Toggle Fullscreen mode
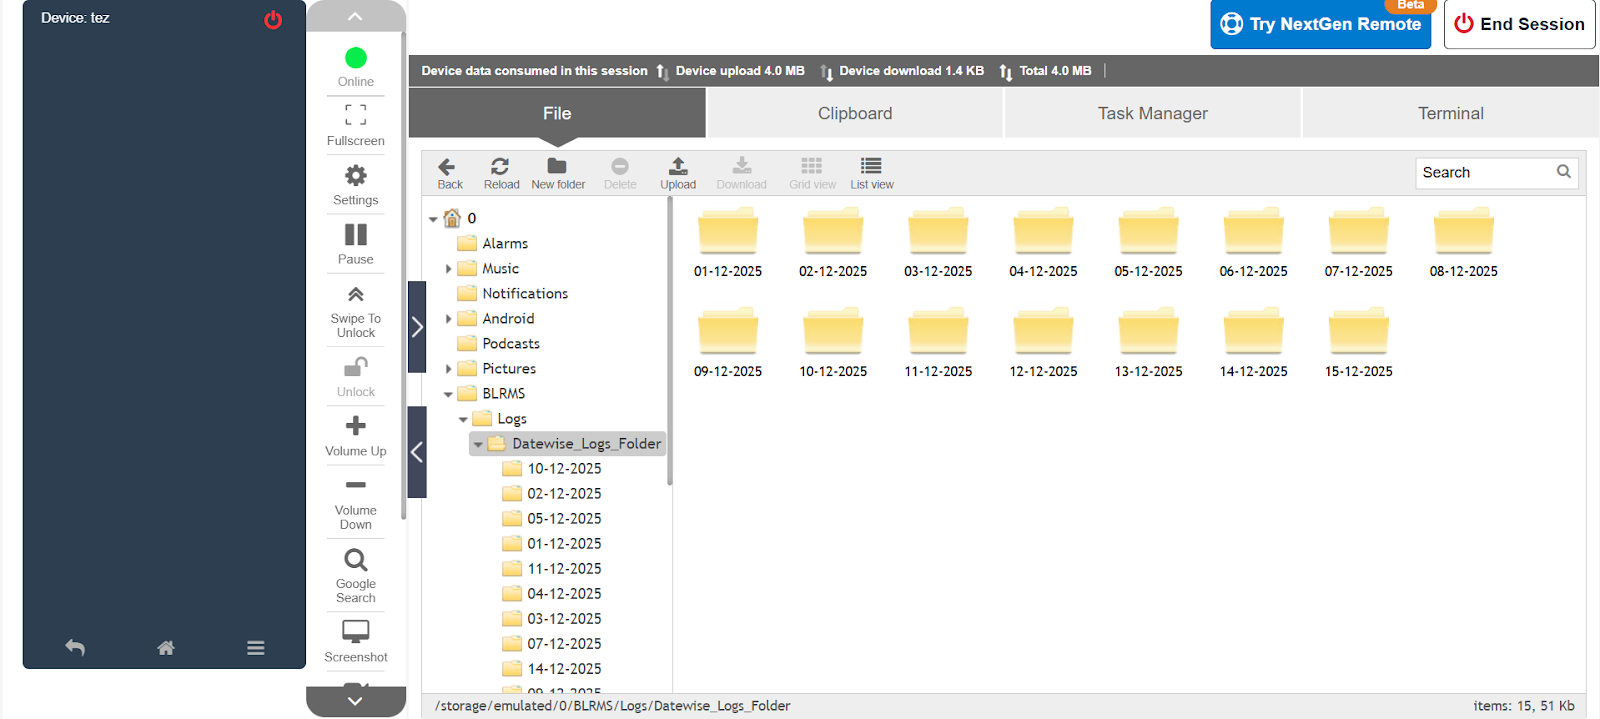This screenshot has width=1600, height=719. tap(355, 115)
